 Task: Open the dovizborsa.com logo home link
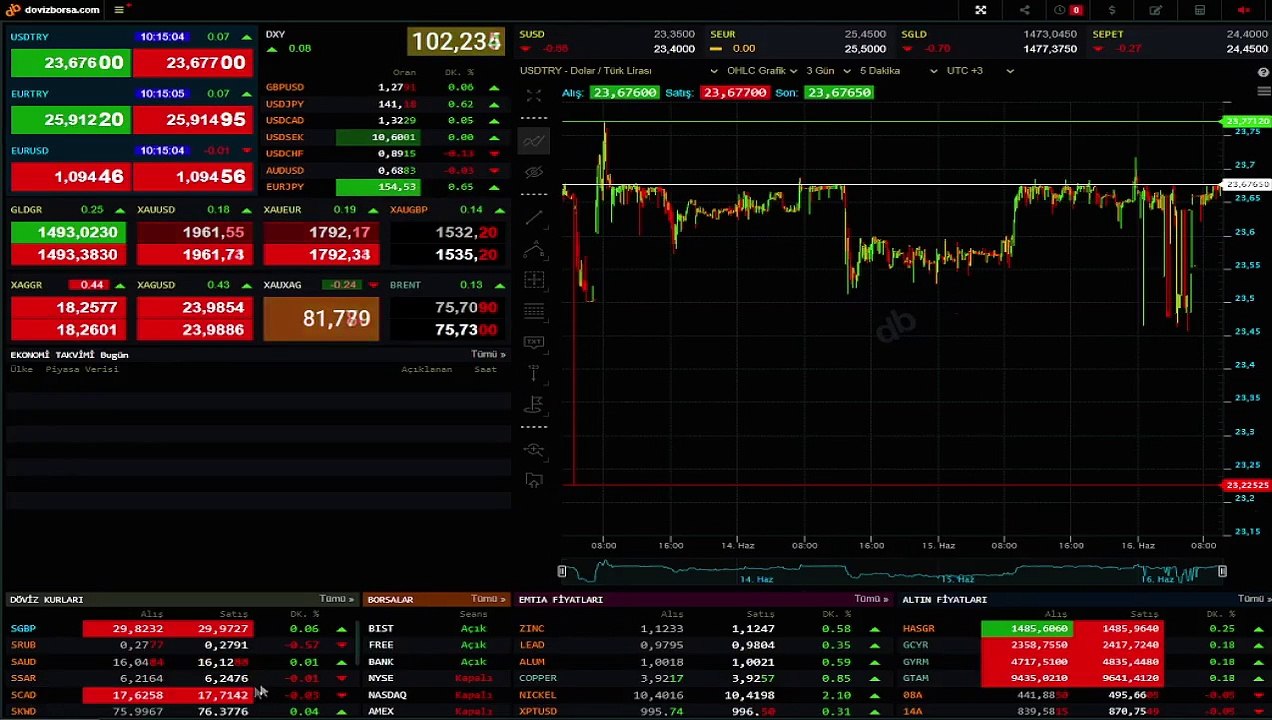click(53, 10)
